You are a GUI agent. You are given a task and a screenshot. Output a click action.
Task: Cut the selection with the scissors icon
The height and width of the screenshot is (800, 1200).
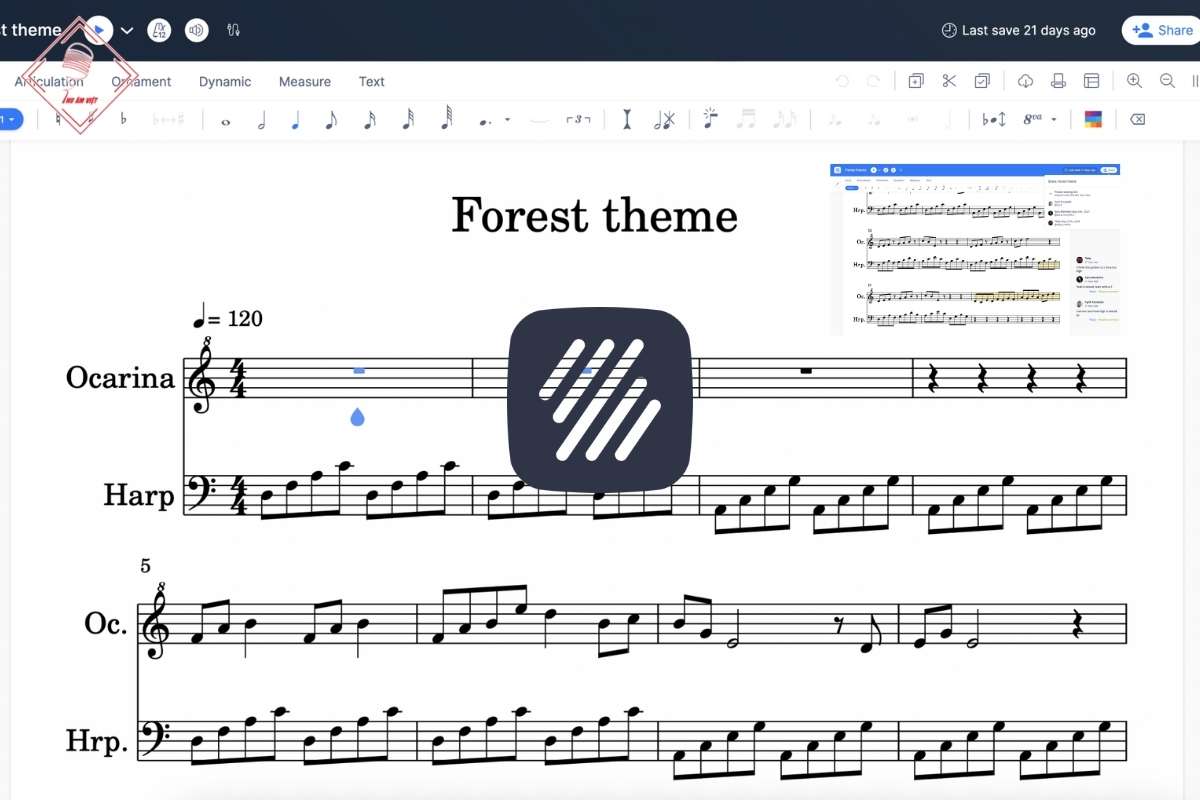[949, 81]
